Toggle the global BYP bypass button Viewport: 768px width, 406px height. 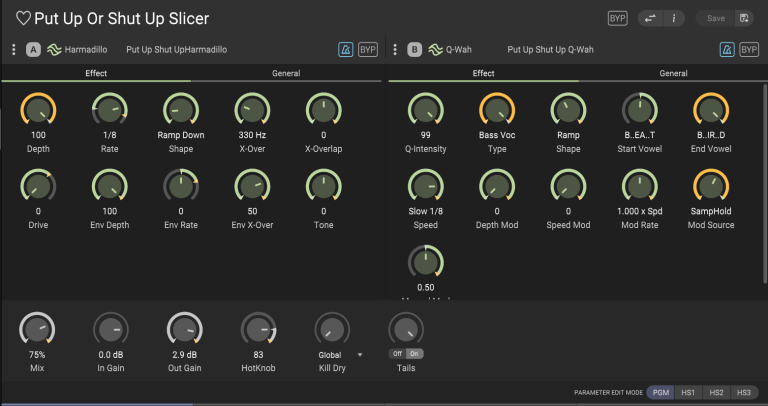tap(617, 19)
